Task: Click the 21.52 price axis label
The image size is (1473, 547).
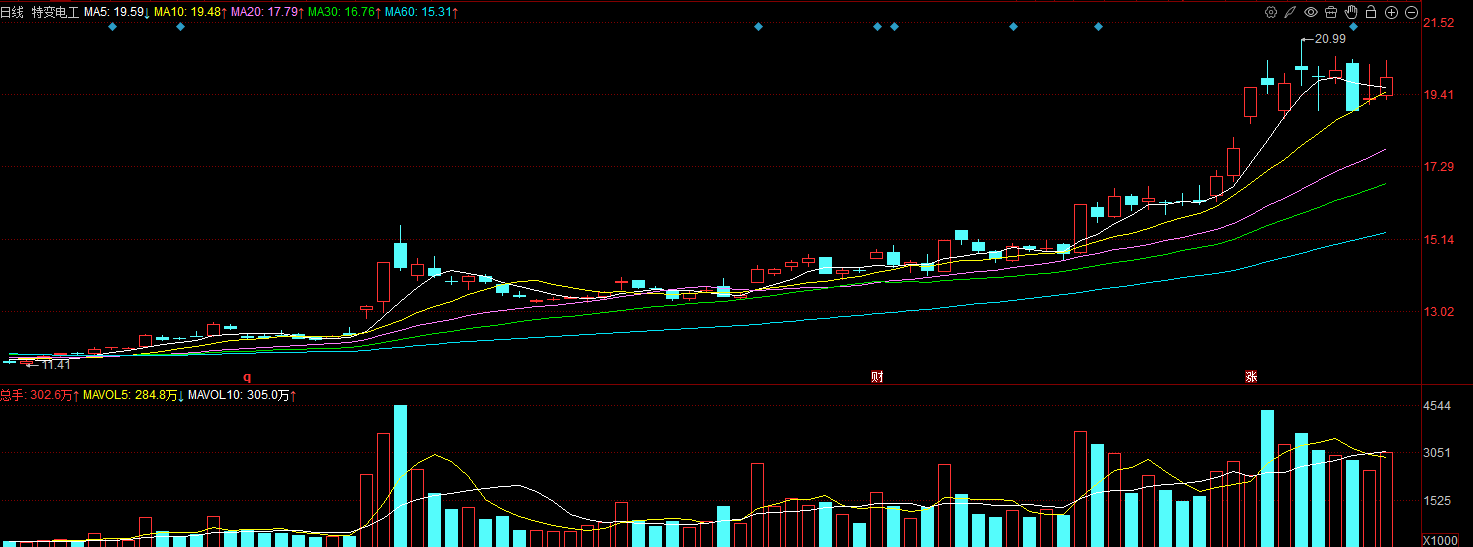Action: click(1439, 23)
